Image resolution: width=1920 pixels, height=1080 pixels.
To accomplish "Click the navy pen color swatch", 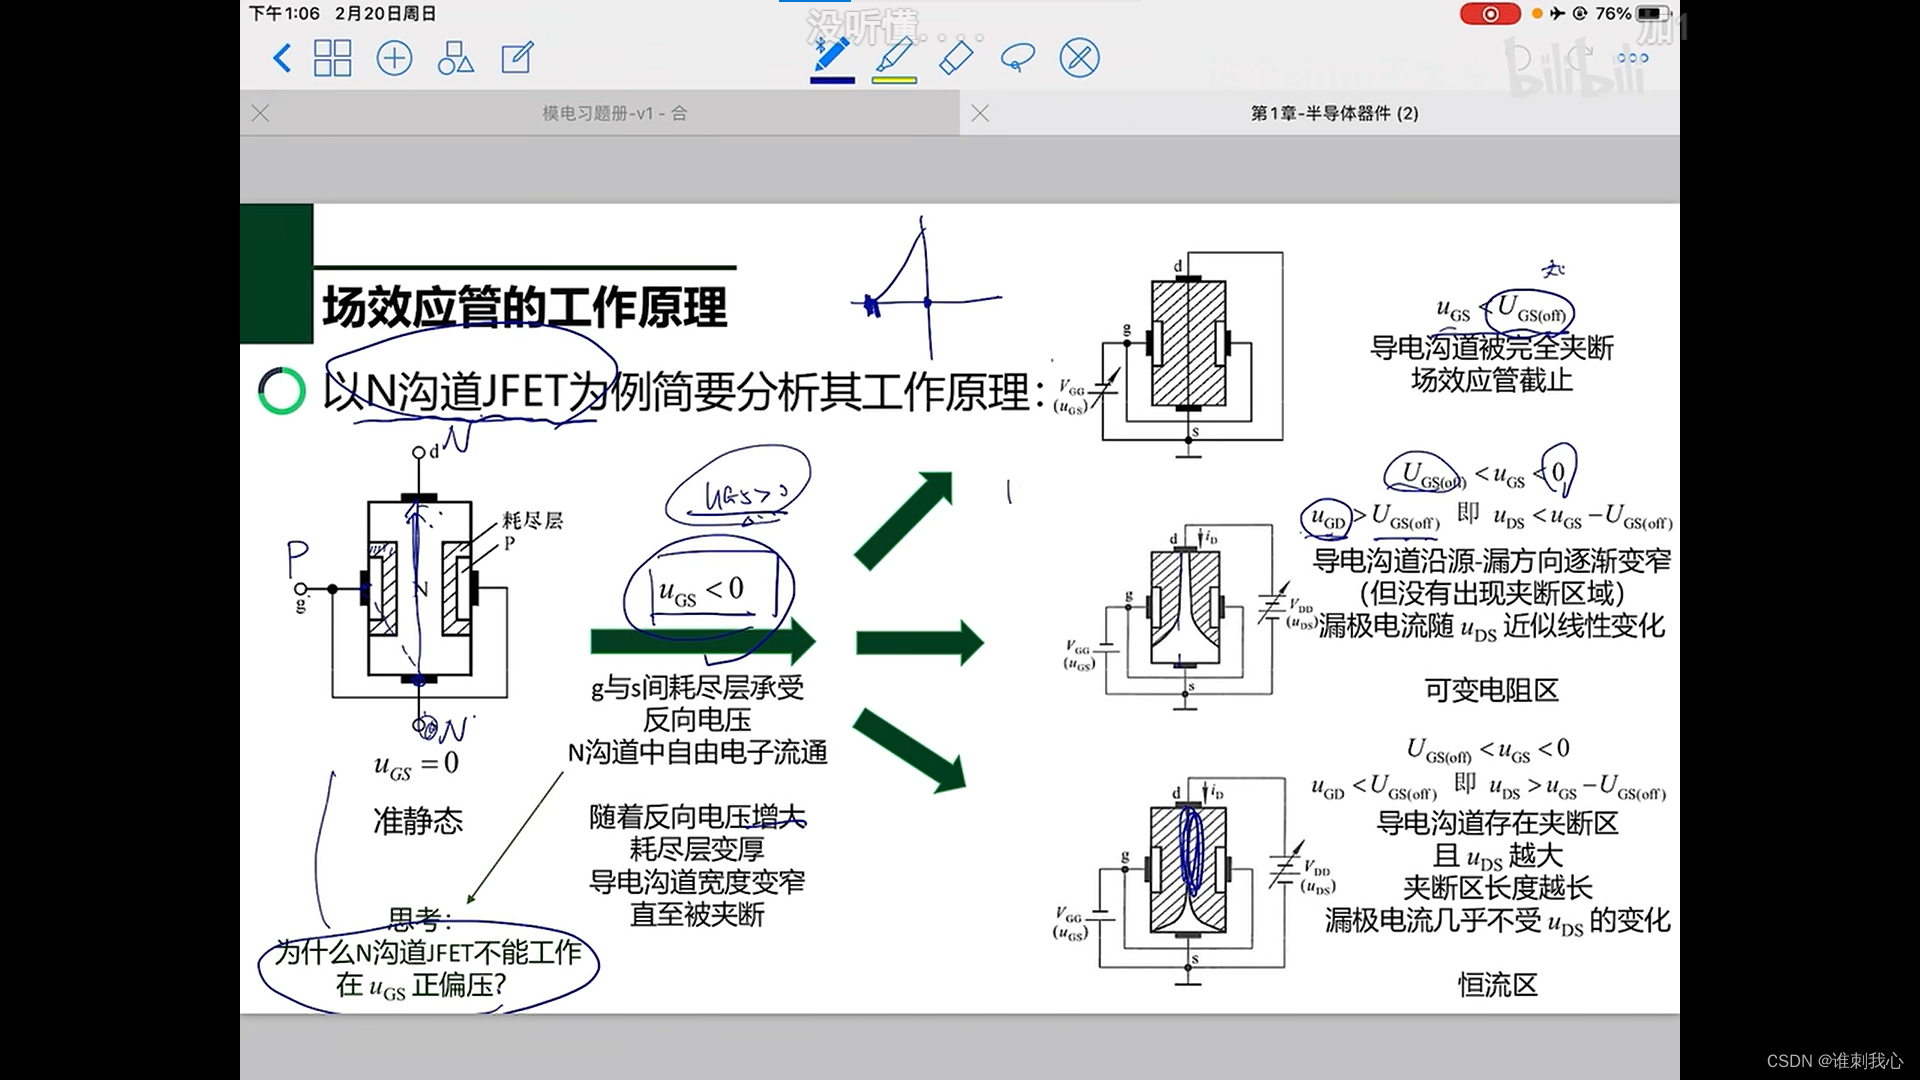I will [x=832, y=80].
